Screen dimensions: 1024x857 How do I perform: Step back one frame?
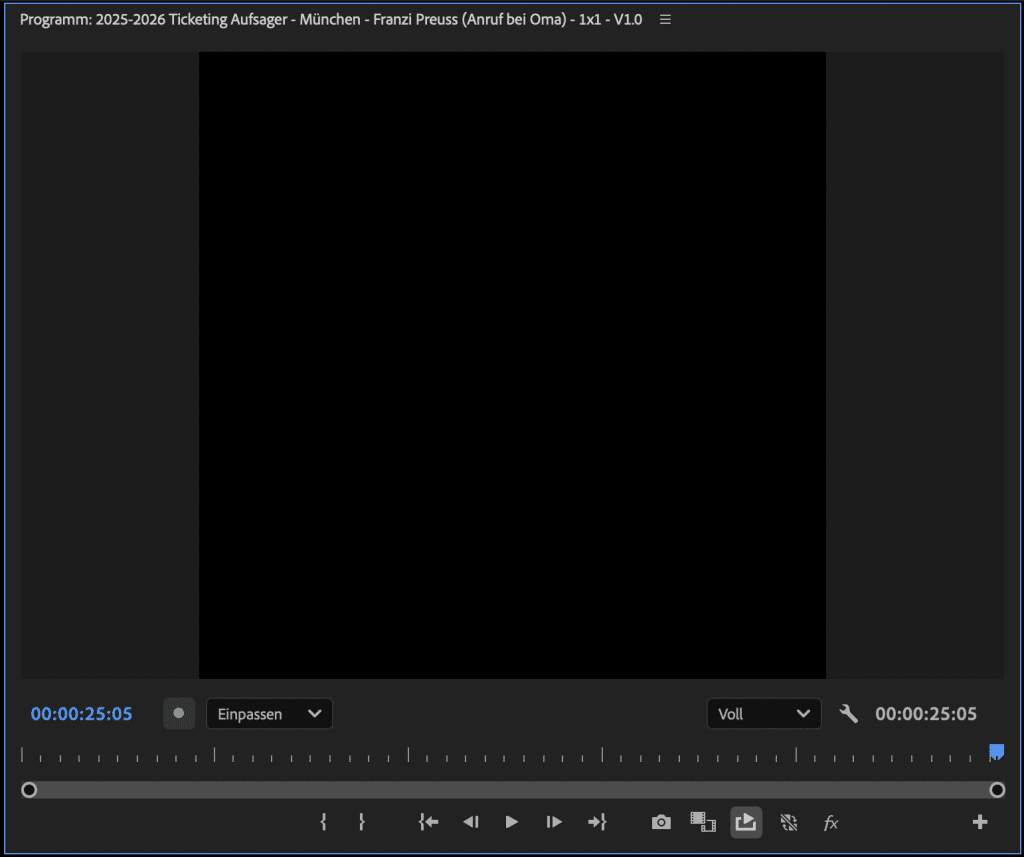pyautogui.click(x=470, y=822)
